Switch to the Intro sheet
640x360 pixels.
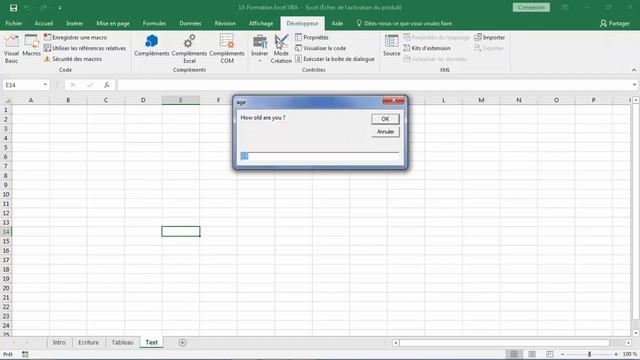(59, 342)
